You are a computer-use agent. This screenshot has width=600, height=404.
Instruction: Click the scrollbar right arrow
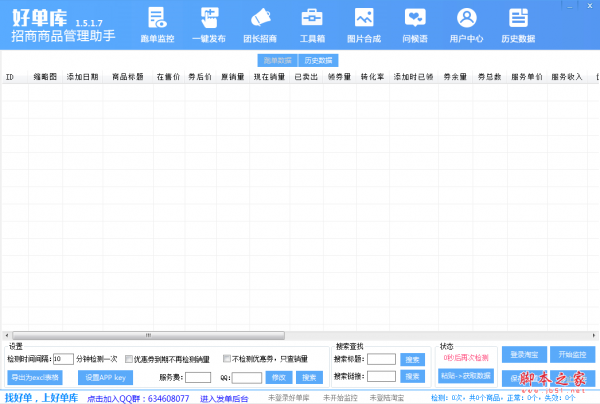[593, 336]
